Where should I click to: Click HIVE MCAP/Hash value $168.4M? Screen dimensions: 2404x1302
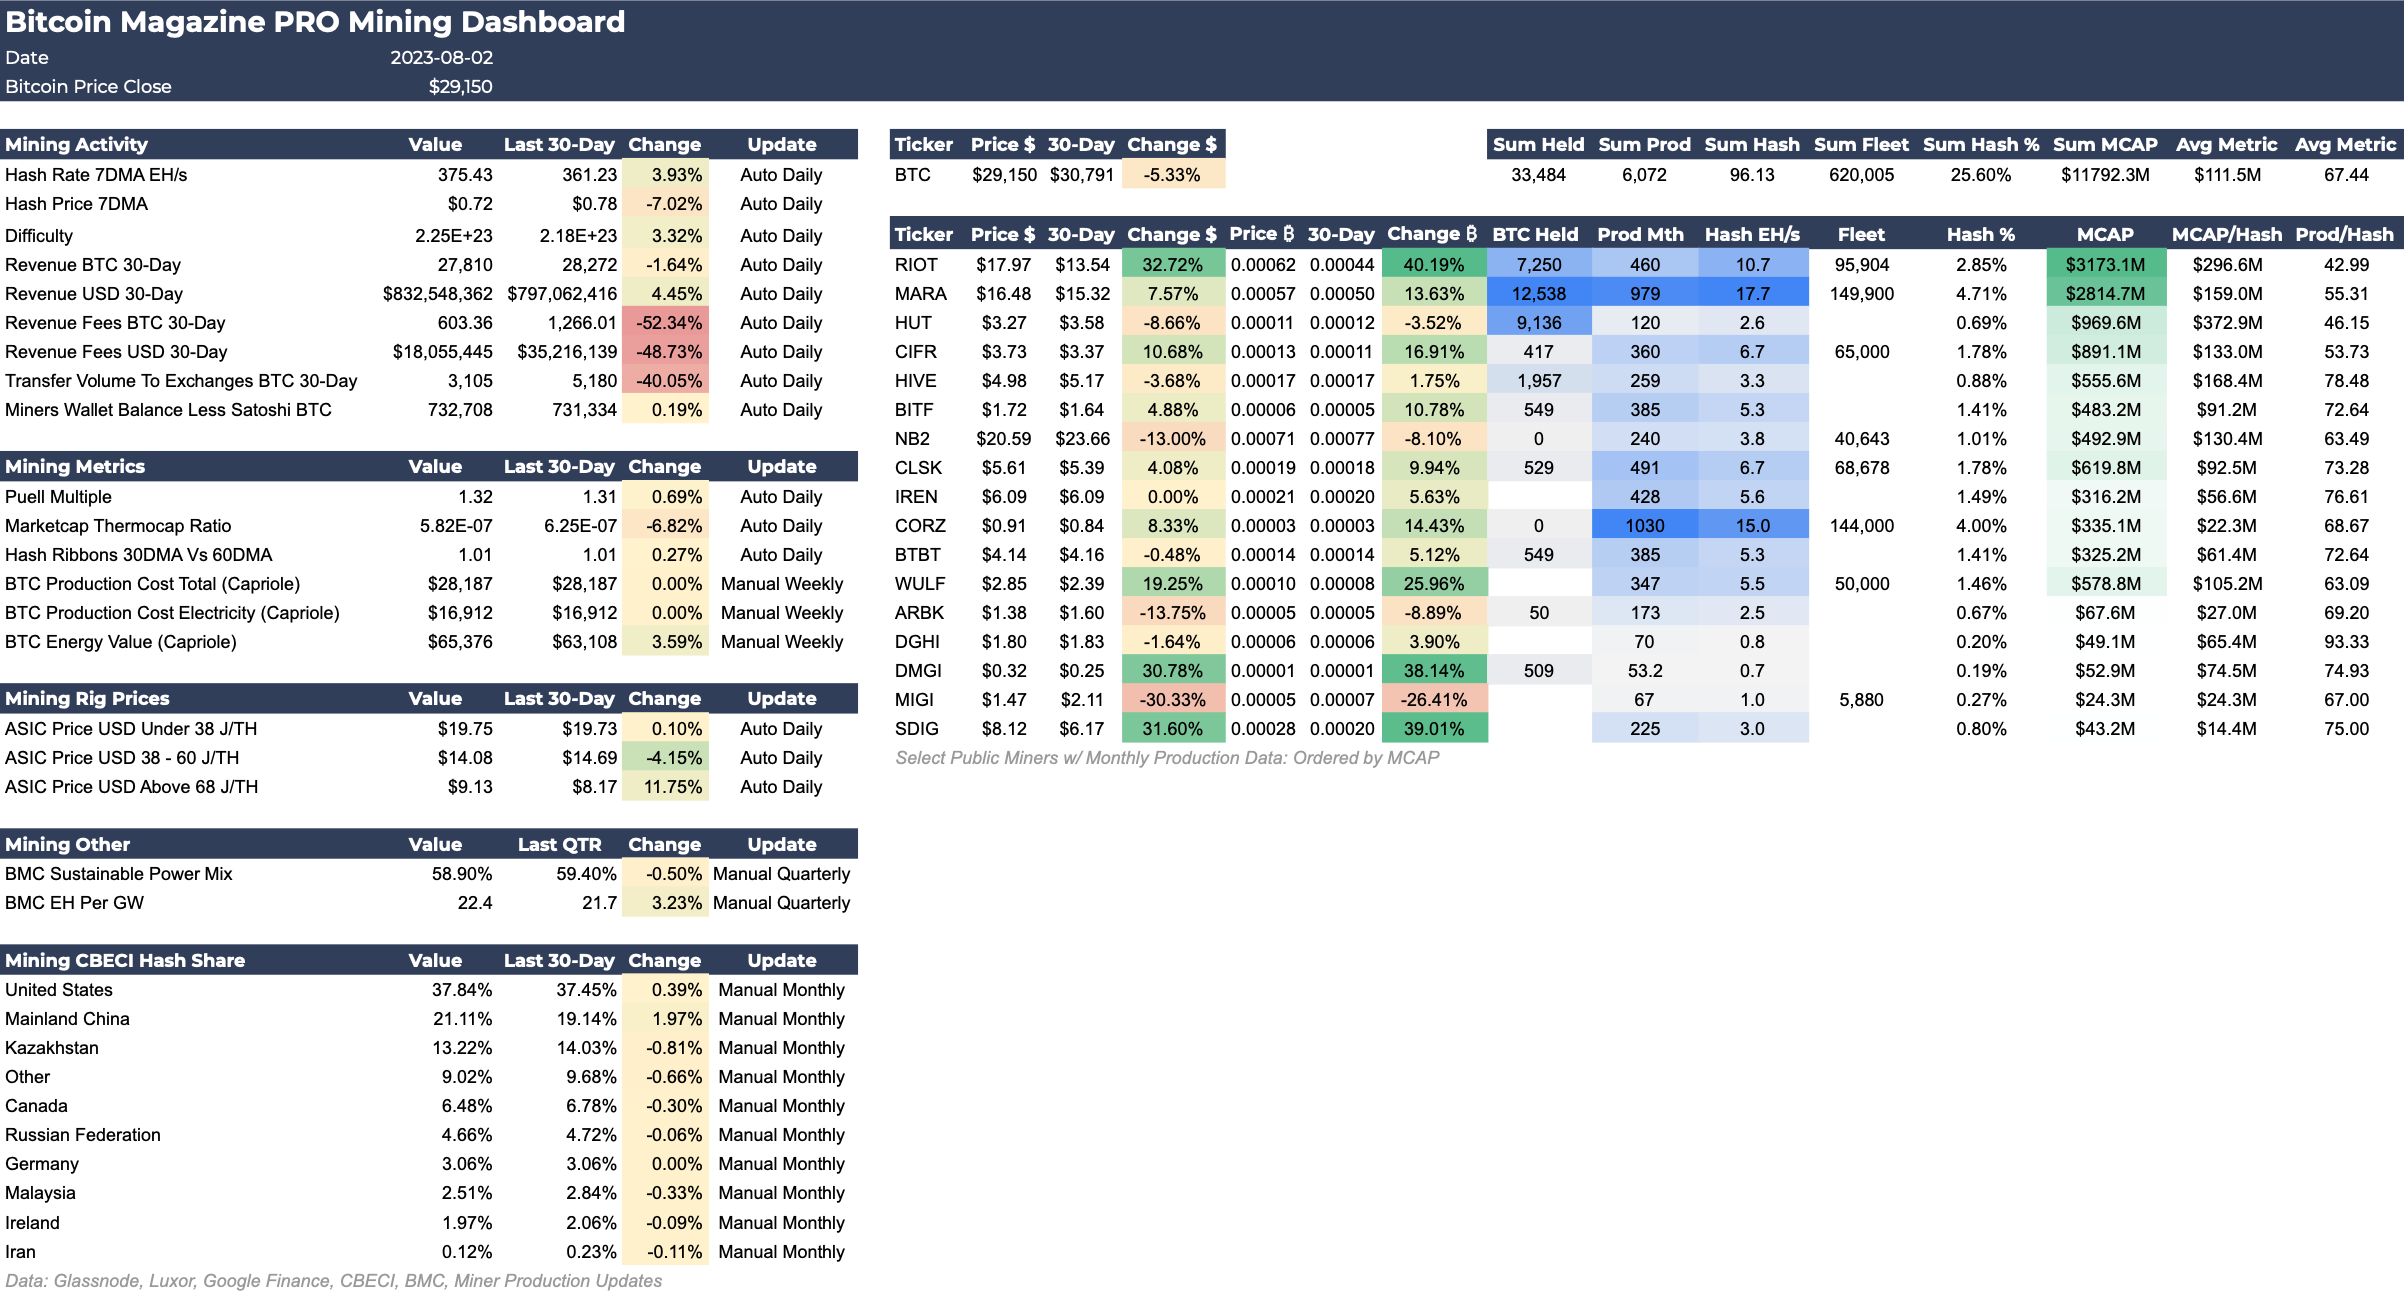(x=2227, y=381)
